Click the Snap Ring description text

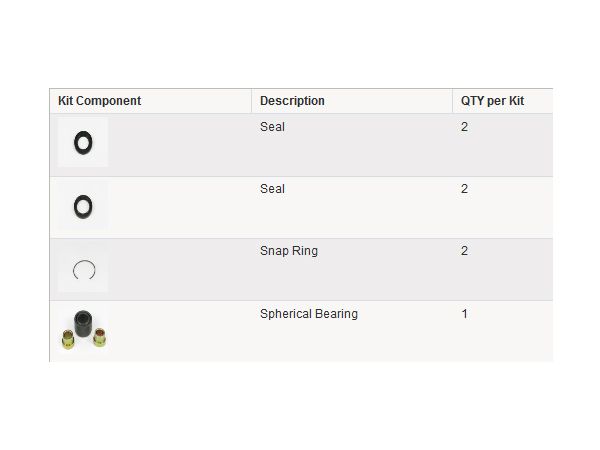point(288,251)
